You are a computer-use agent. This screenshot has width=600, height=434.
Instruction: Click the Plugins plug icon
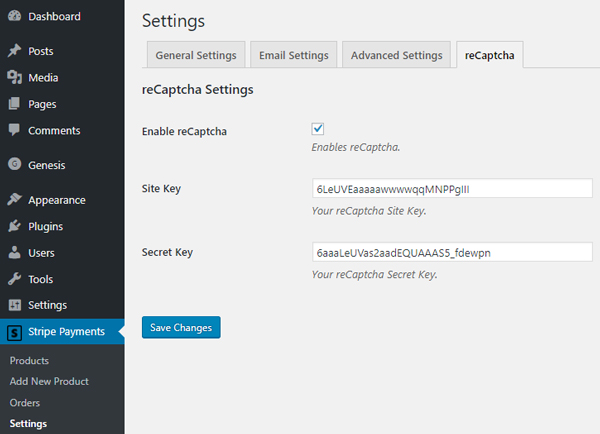15,226
